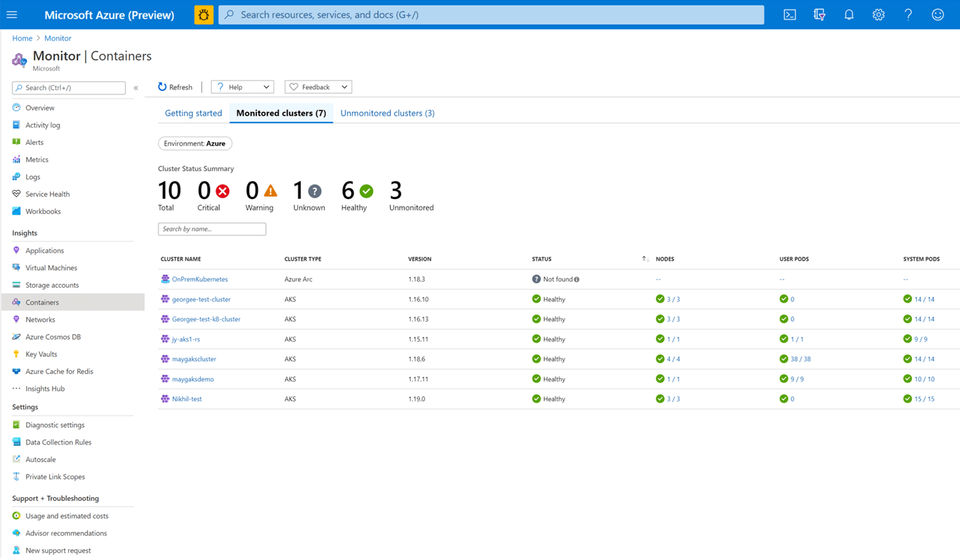Open the notifications bell
The width and height of the screenshot is (960, 560).
(849, 15)
